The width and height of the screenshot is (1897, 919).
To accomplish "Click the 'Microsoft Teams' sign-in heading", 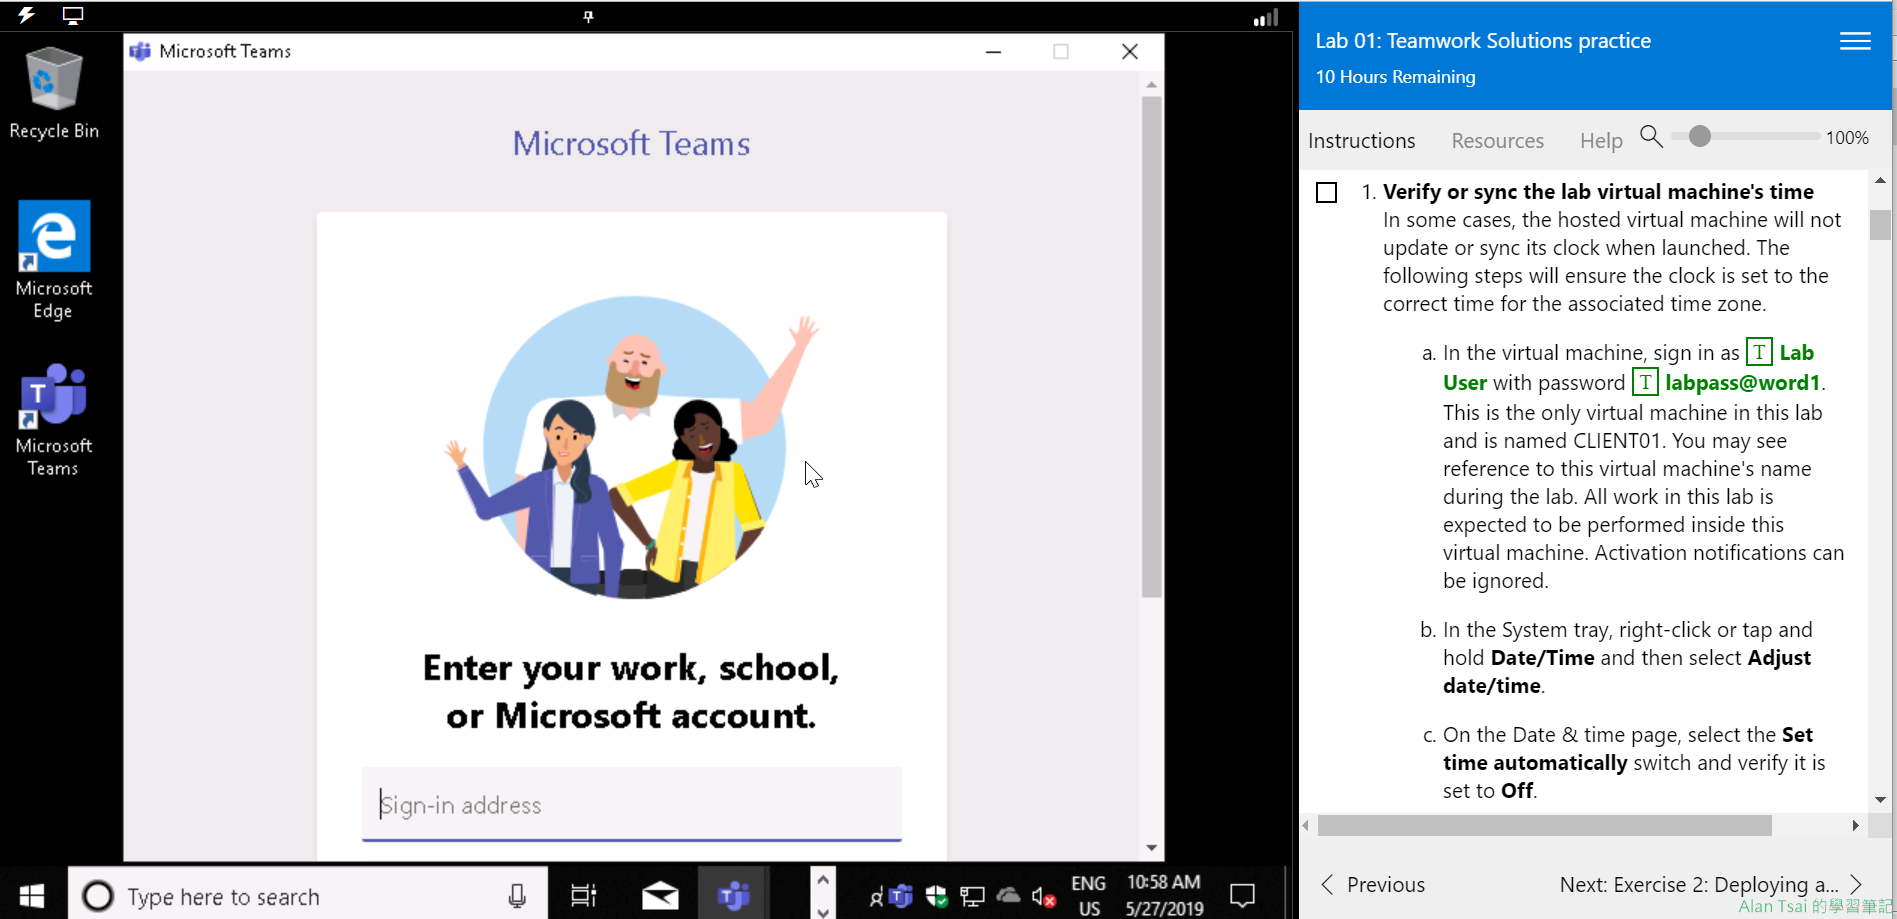I will tap(632, 143).
